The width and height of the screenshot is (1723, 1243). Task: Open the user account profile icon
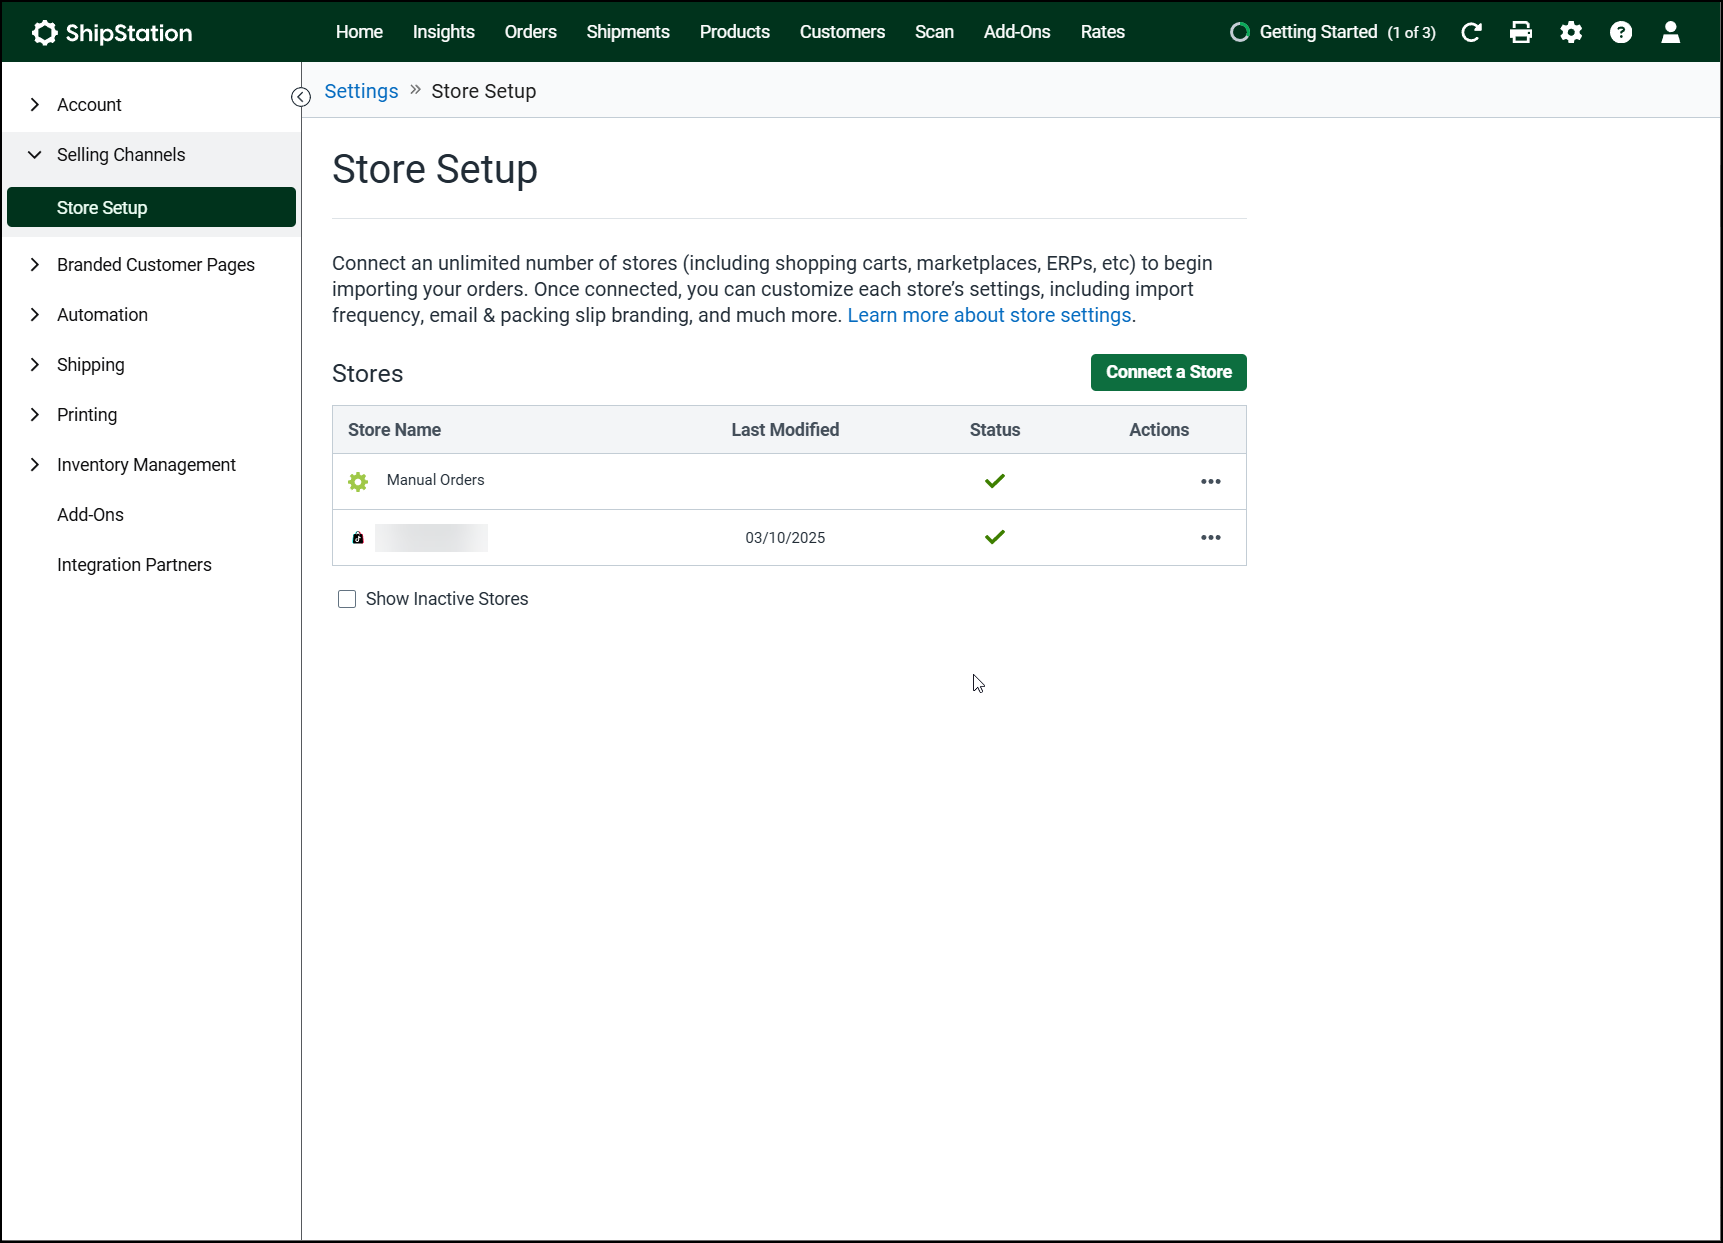[1670, 32]
